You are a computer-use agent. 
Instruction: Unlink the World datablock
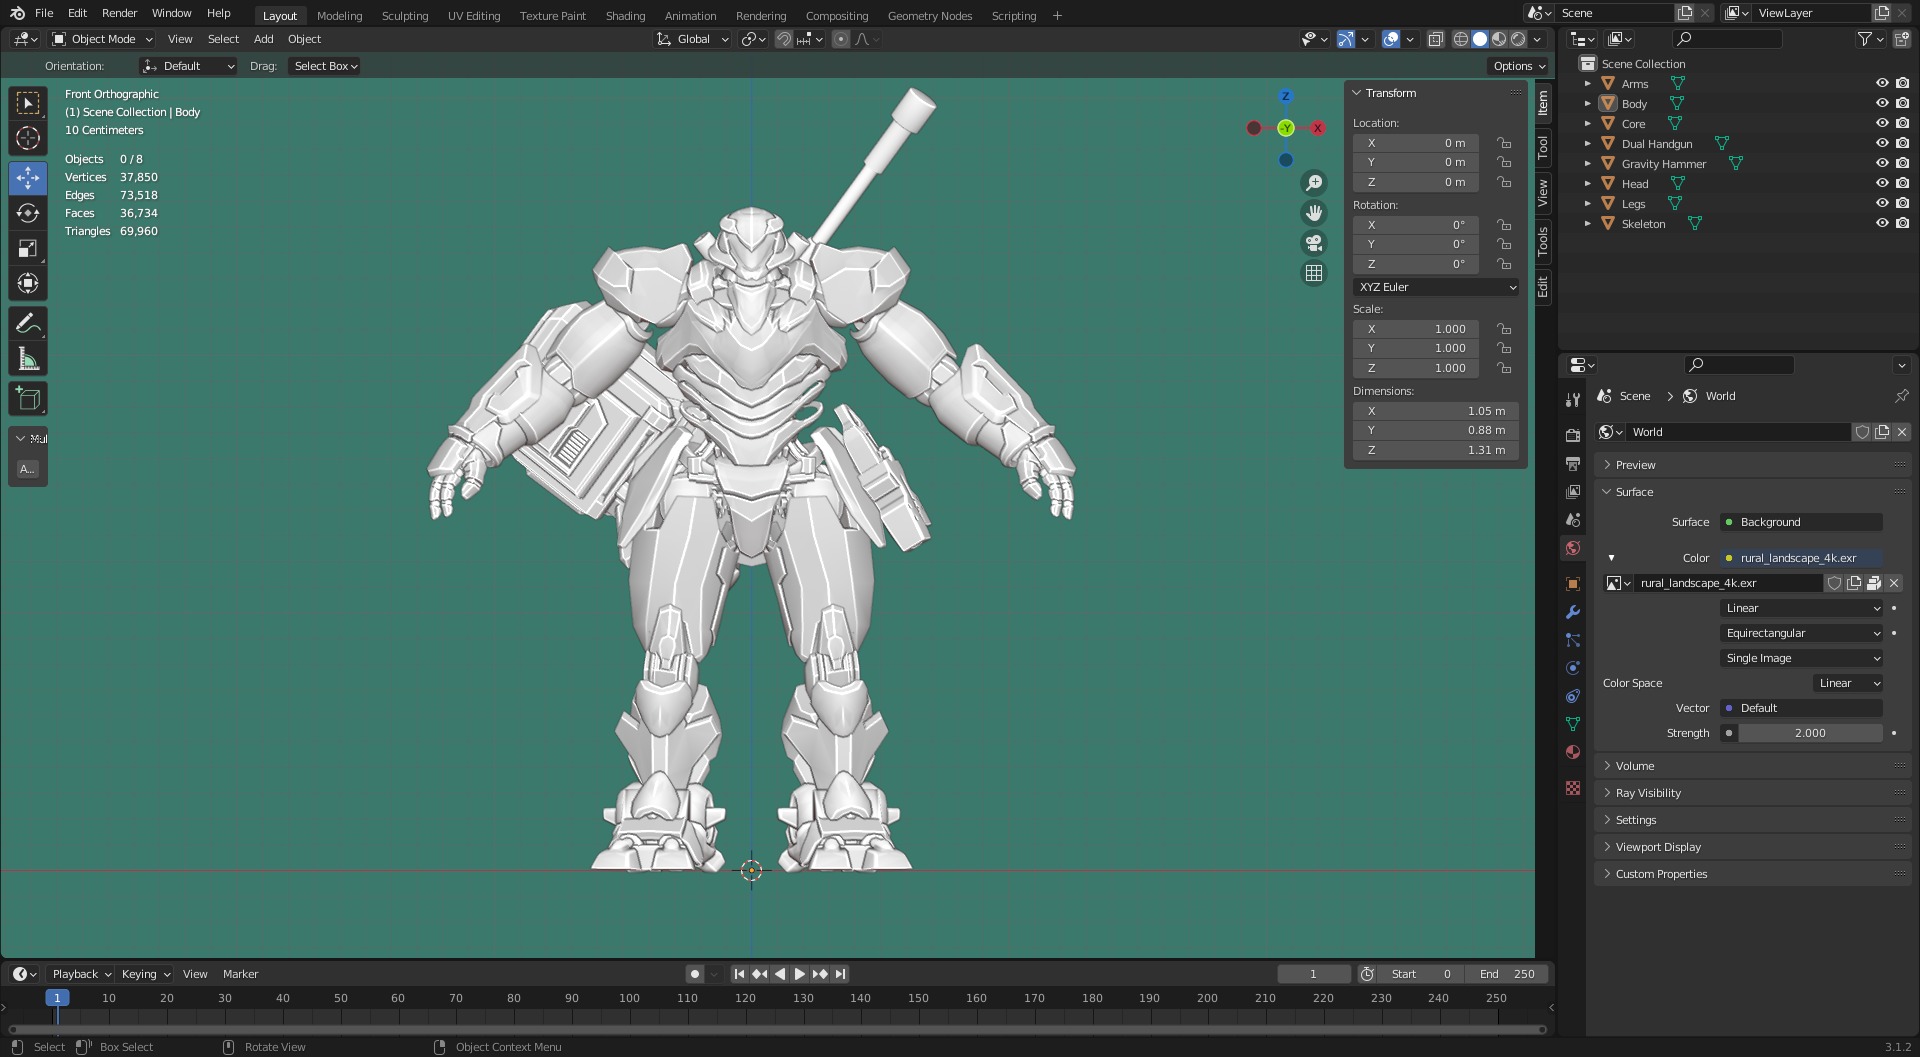[x=1902, y=432]
